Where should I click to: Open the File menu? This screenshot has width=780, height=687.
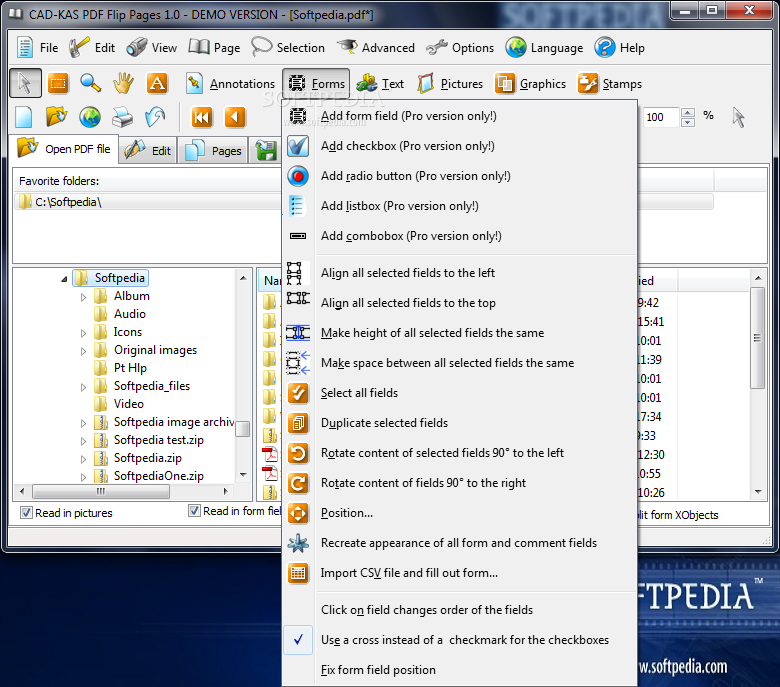[x=37, y=48]
